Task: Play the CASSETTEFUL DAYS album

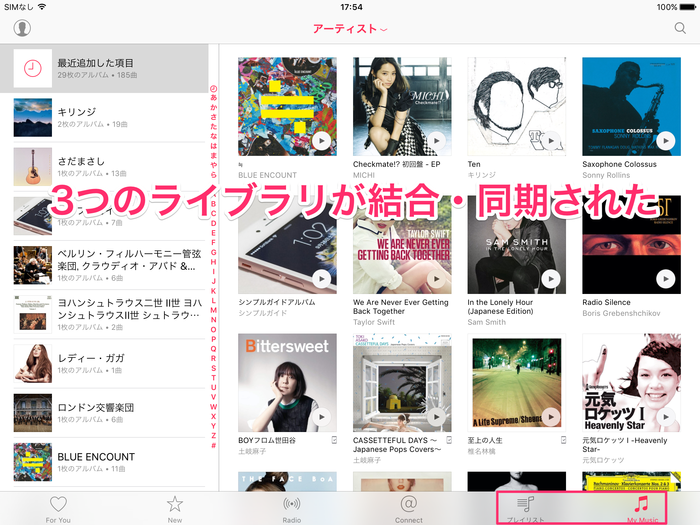Action: pos(436,417)
